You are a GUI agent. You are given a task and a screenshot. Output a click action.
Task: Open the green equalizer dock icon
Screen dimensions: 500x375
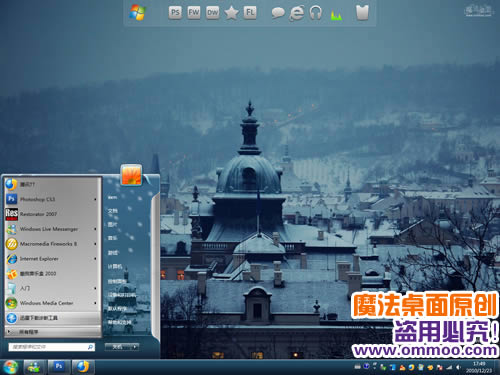[x=336, y=15]
